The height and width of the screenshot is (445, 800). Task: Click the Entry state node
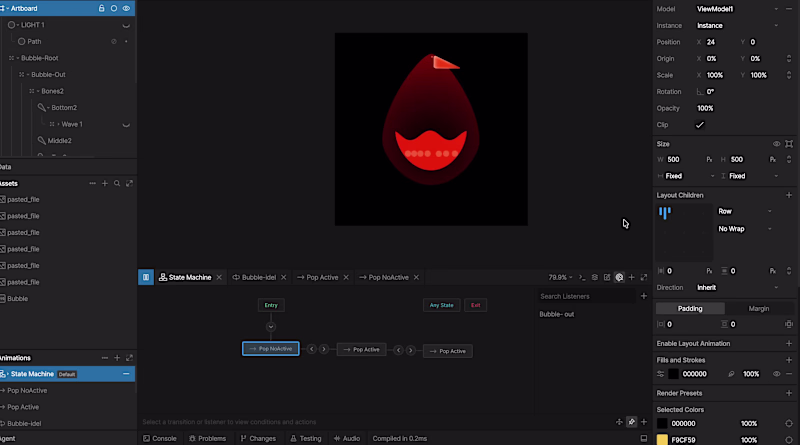(x=271, y=305)
